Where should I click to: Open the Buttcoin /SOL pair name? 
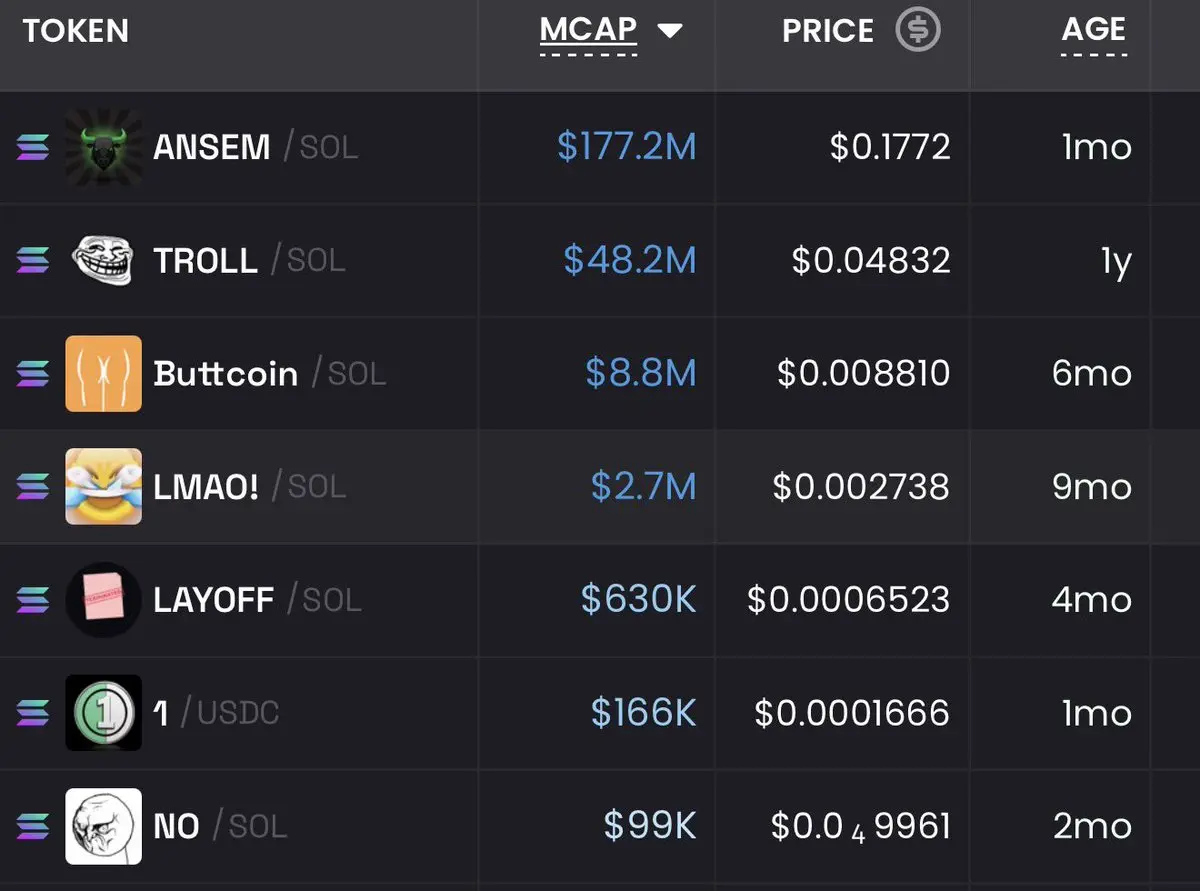pyautogui.click(x=269, y=374)
